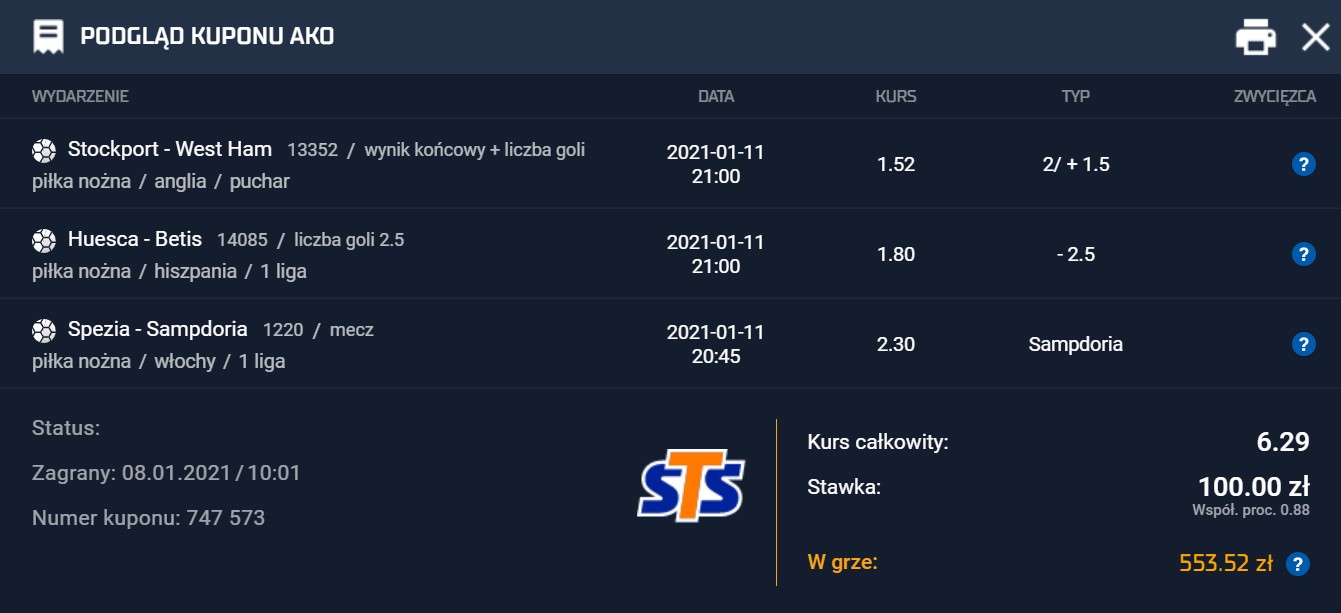Click the Sampdoria bet type value
The image size is (1341, 613).
1075,344
